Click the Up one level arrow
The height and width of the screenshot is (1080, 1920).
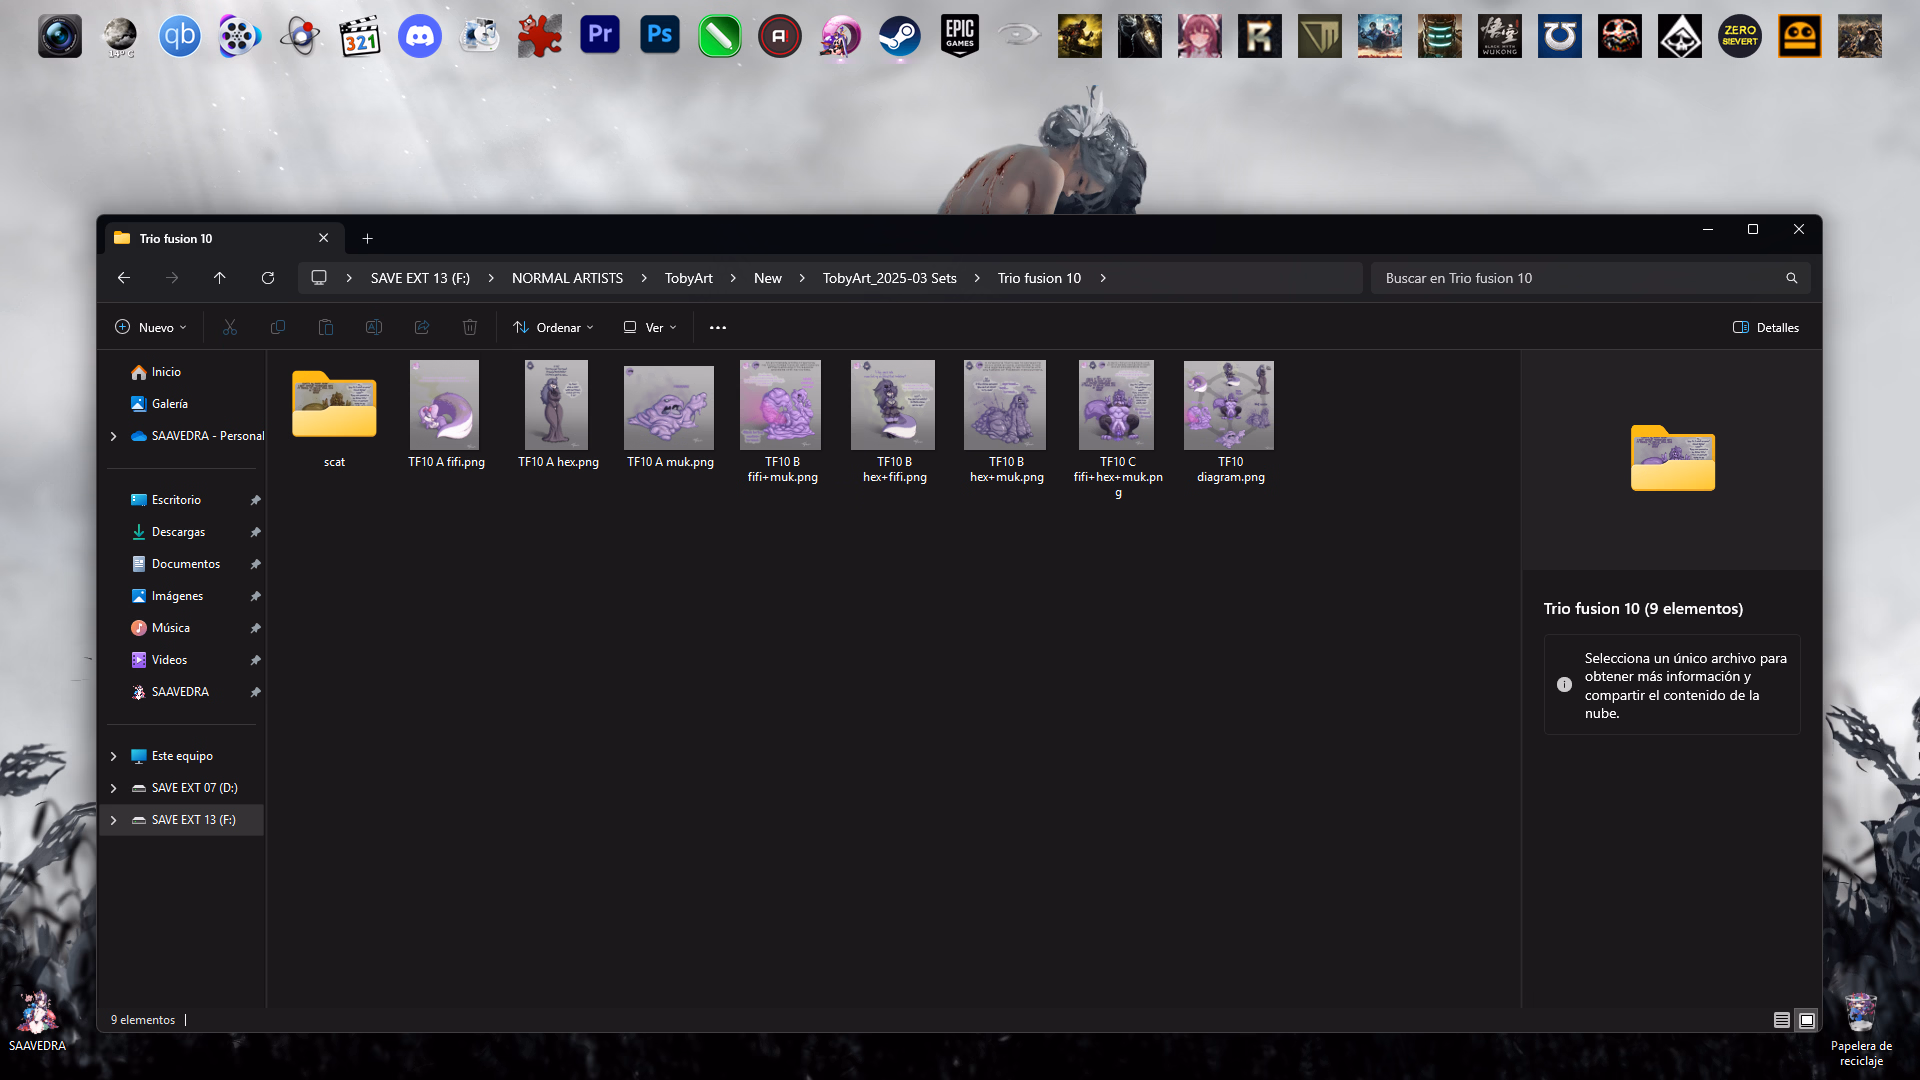(220, 278)
